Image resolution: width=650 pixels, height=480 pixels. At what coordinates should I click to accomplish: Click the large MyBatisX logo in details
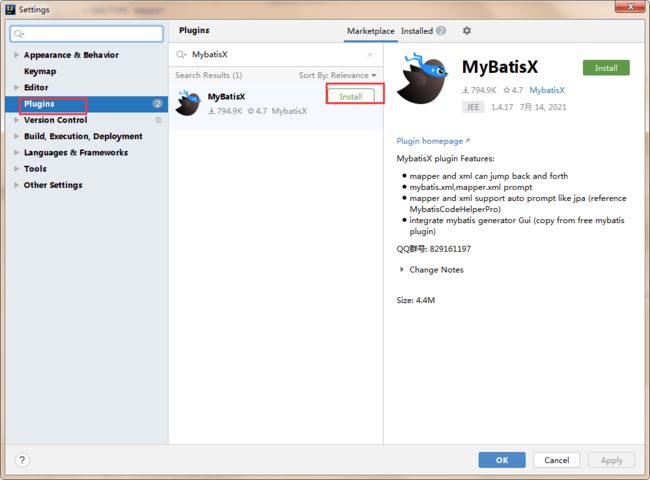(422, 78)
